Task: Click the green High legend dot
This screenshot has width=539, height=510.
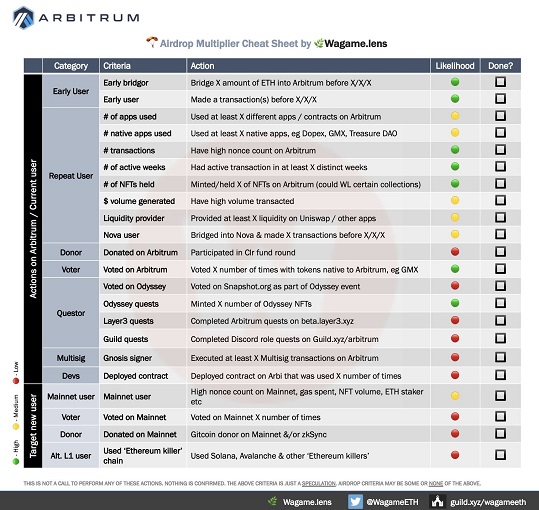Action: (x=16, y=461)
